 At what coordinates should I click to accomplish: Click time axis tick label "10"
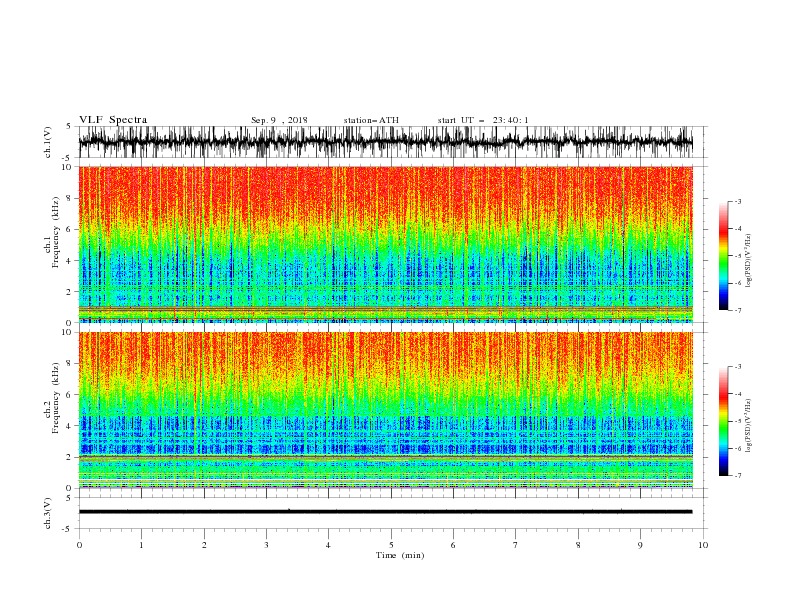pos(703,545)
